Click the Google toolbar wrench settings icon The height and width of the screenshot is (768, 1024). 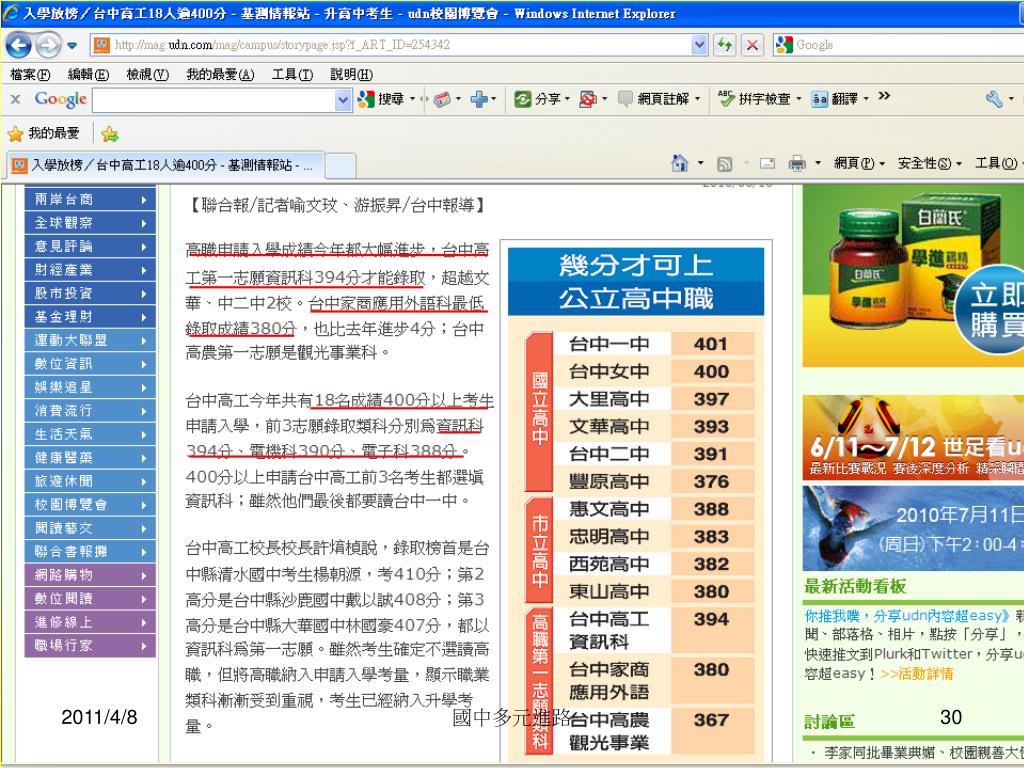993,99
